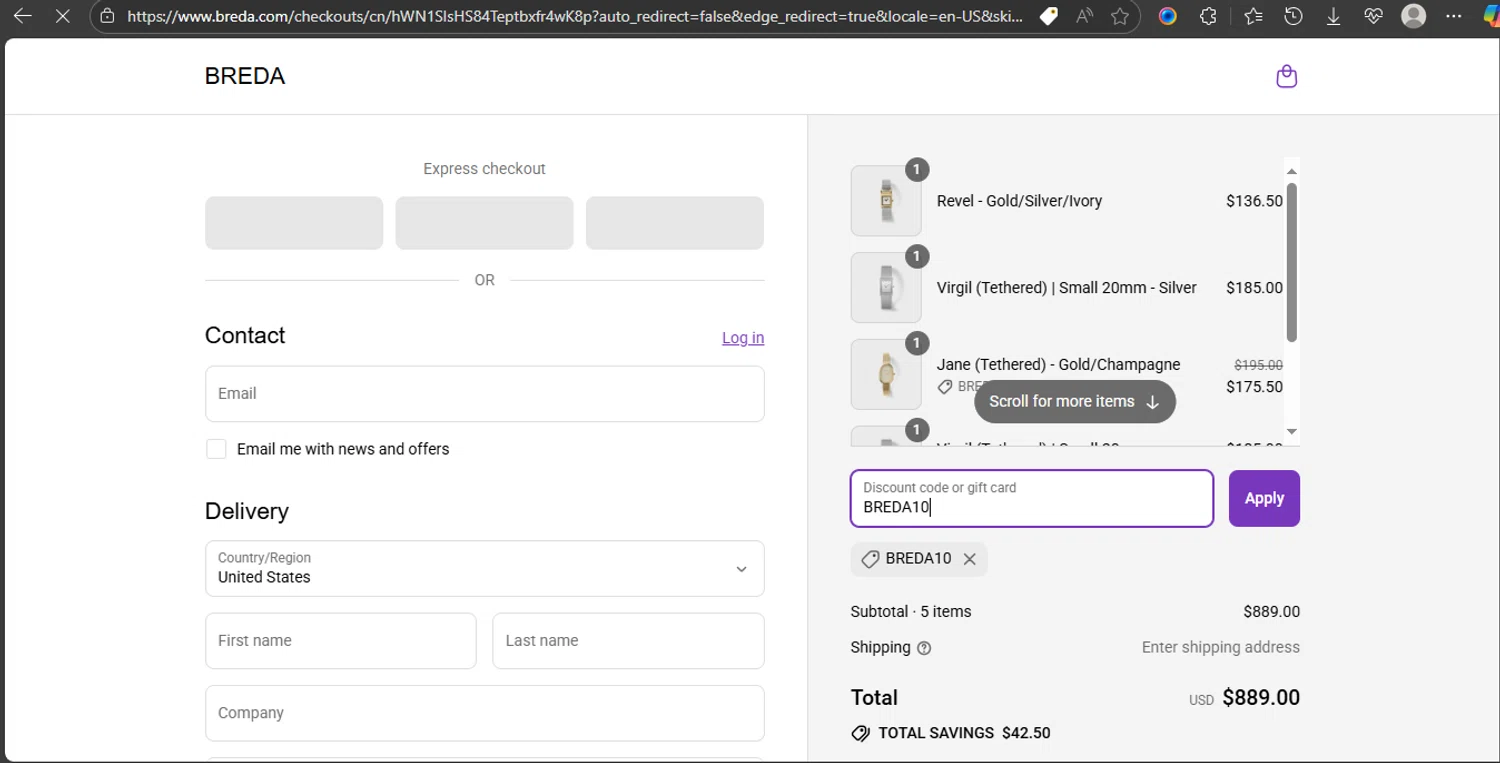This screenshot has width=1500, height=763.
Task: View site information lock icon in address bar
Action: pos(108,16)
